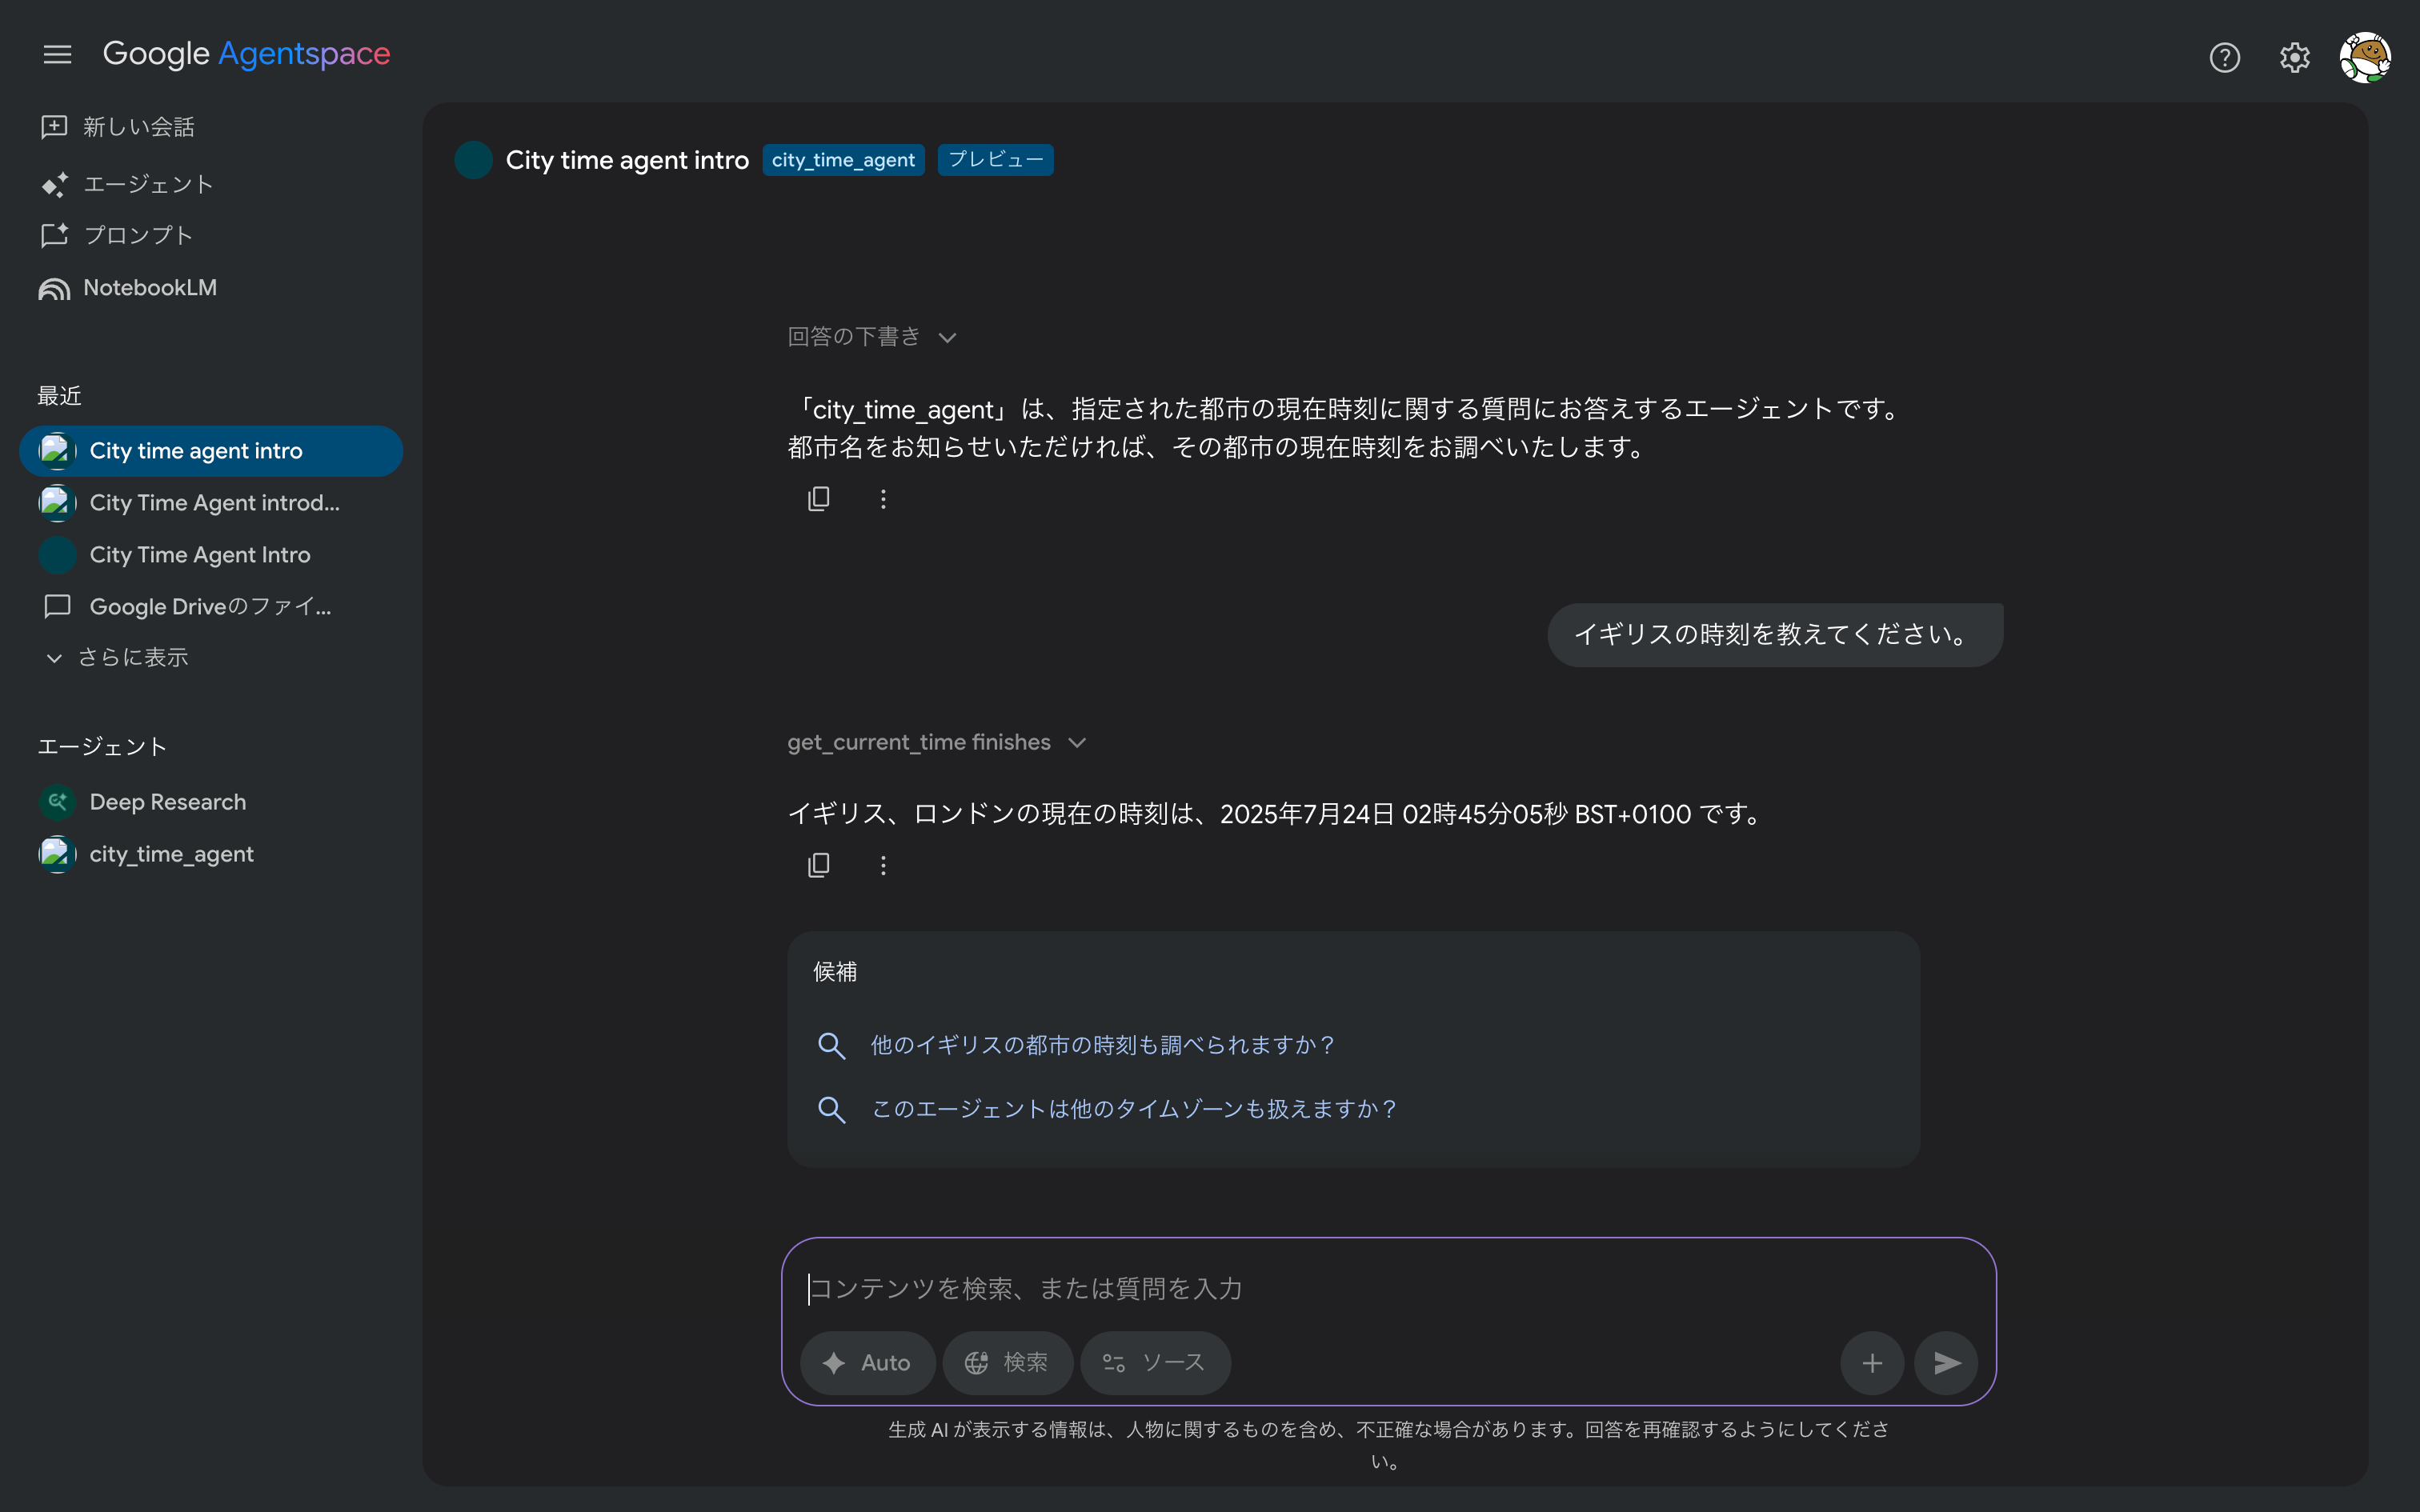
Task: Open the プロンプト menu item
Action: 117,235
